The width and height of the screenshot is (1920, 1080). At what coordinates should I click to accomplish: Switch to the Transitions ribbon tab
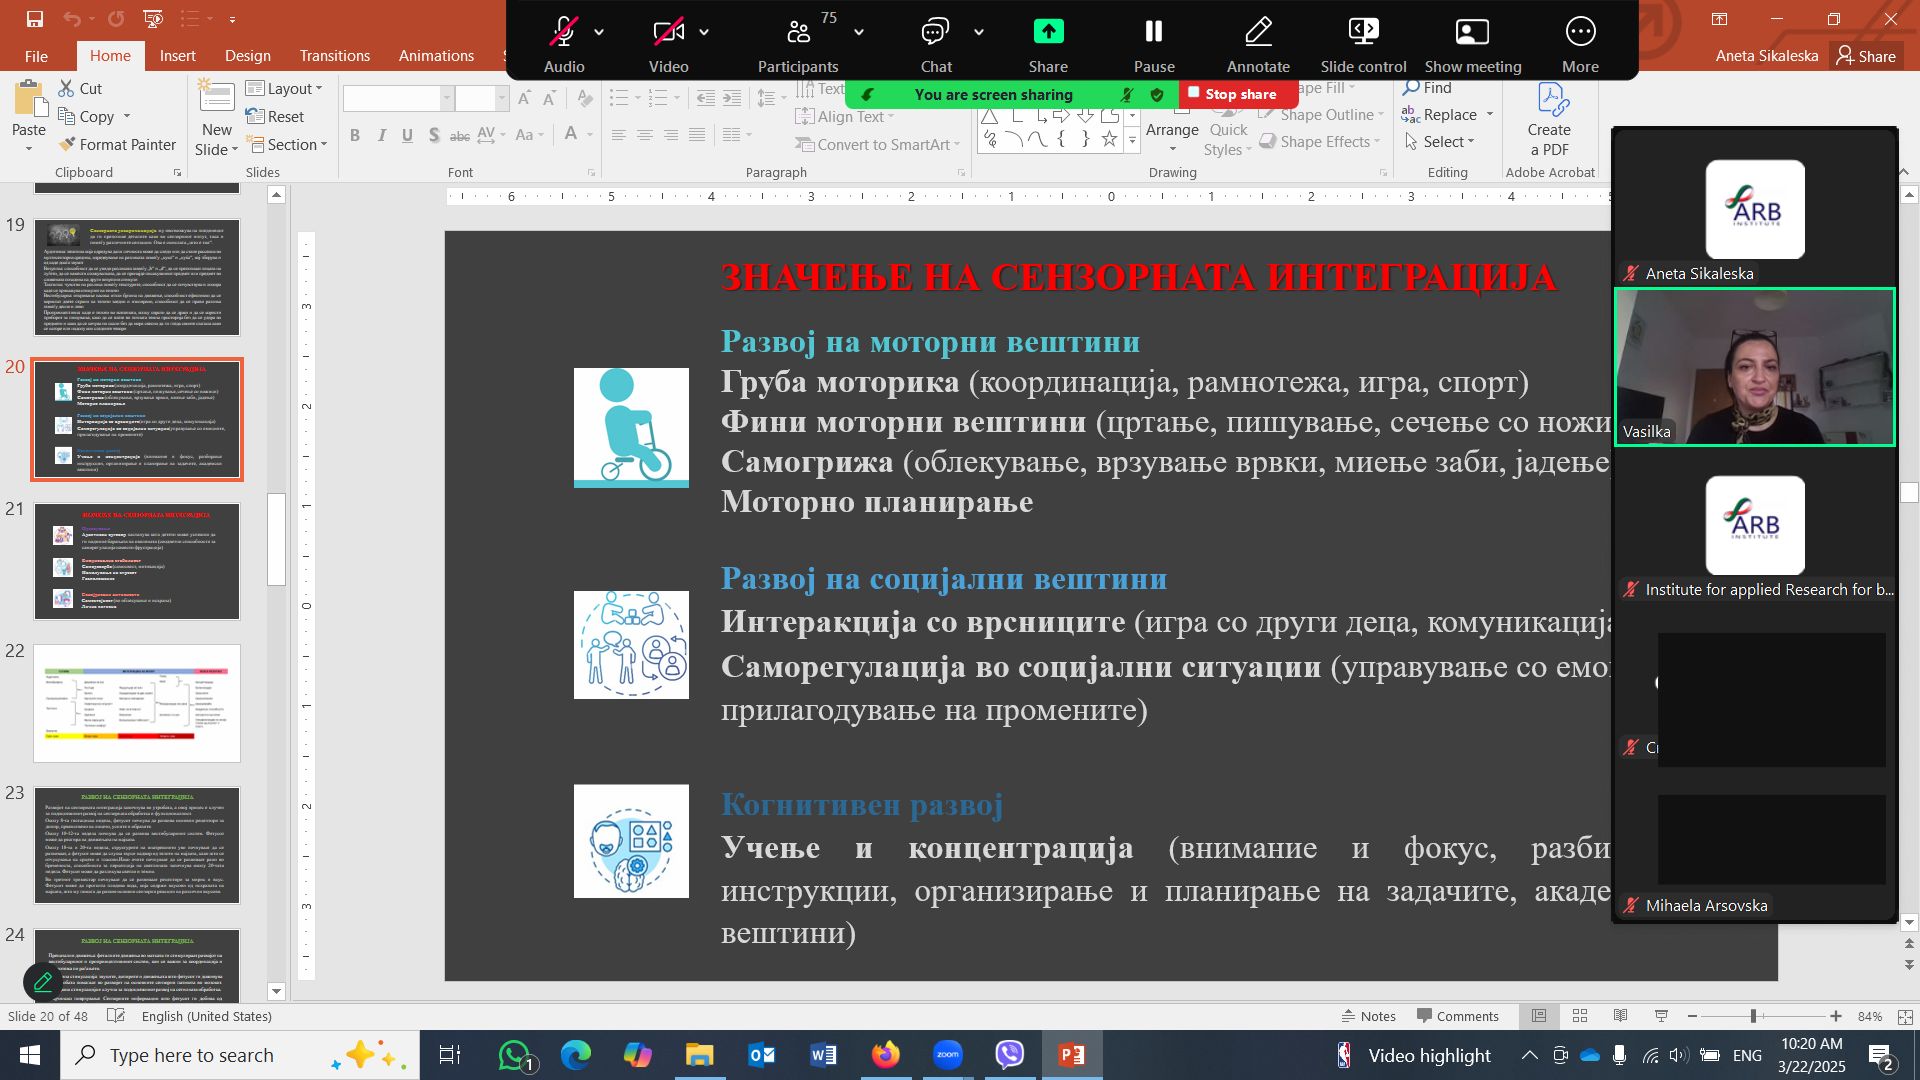point(334,56)
